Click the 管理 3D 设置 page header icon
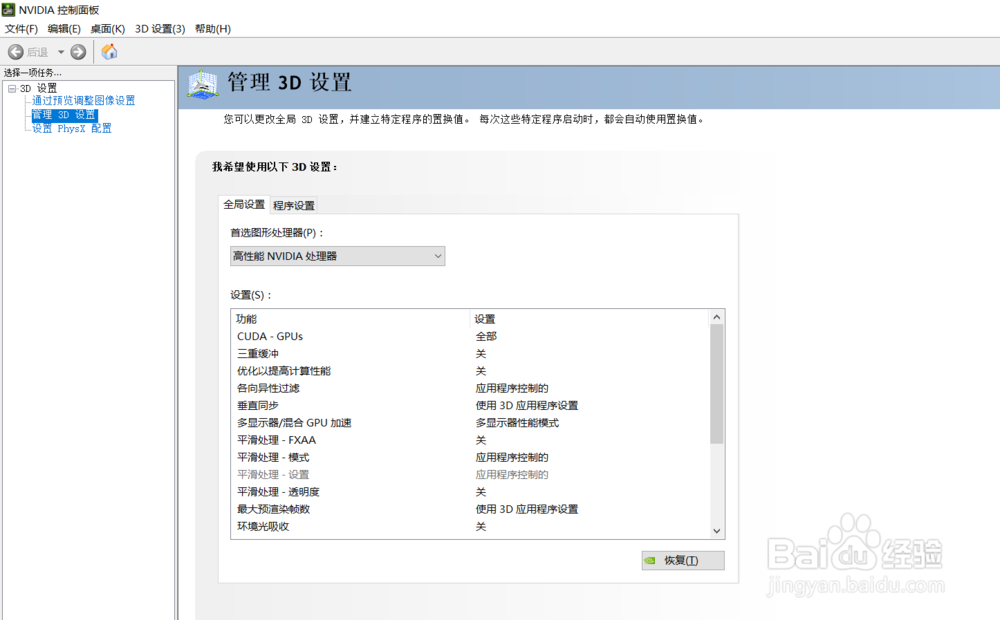 [x=204, y=86]
